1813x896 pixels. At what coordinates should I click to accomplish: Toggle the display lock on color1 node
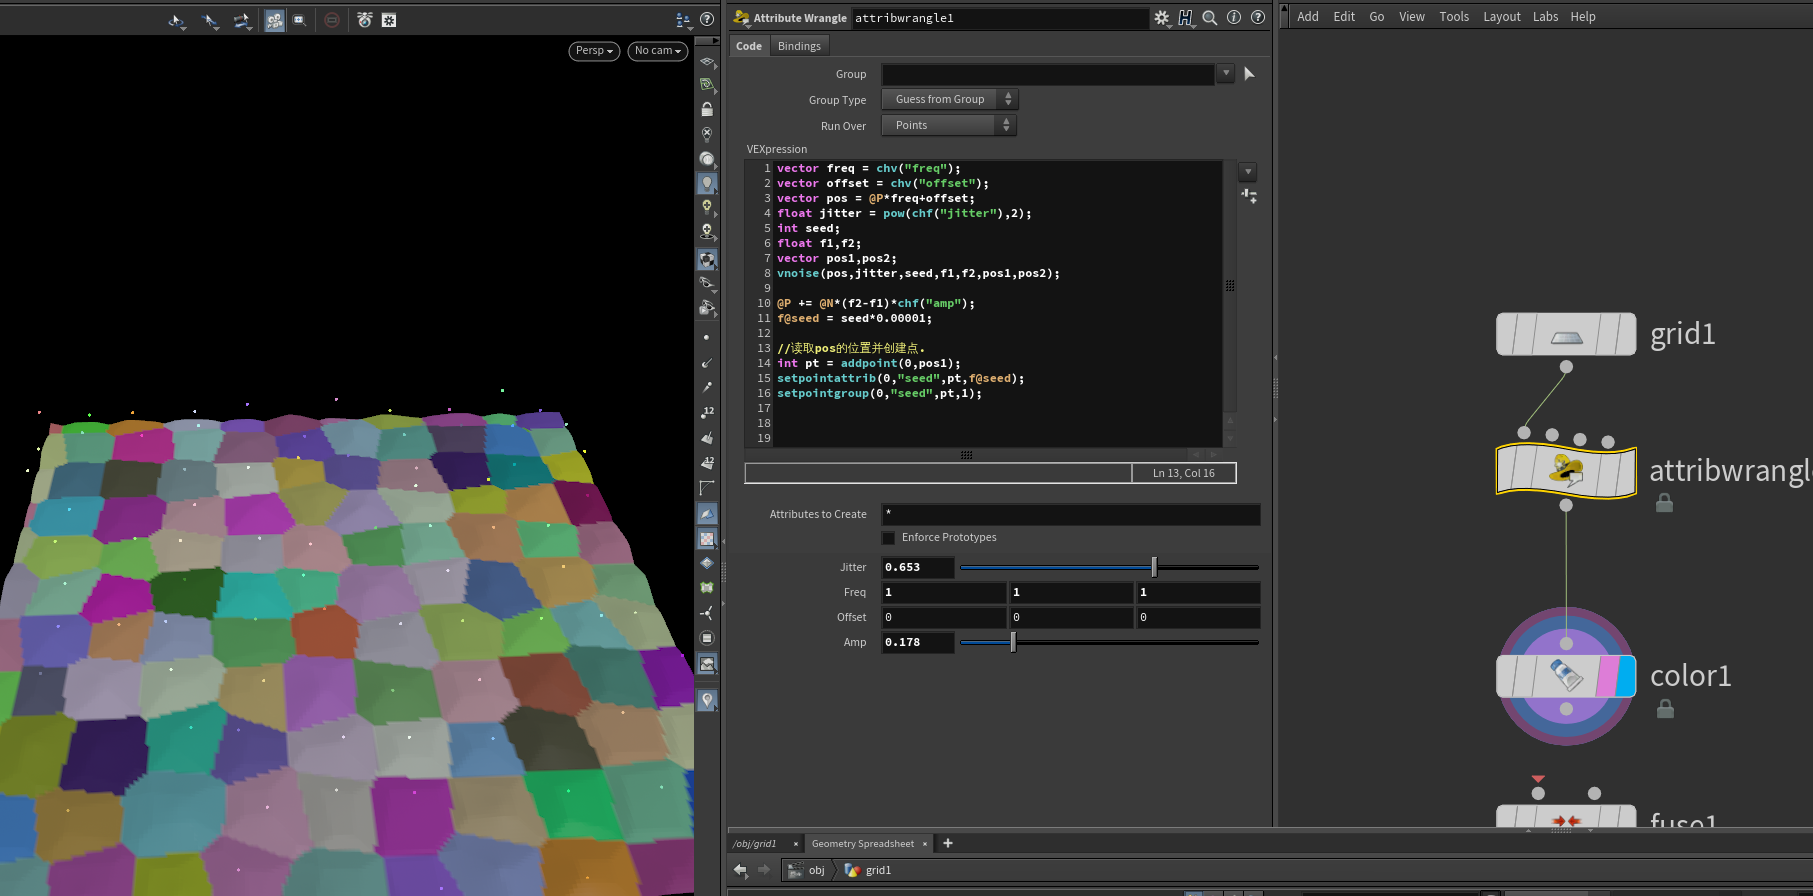pyautogui.click(x=1665, y=709)
